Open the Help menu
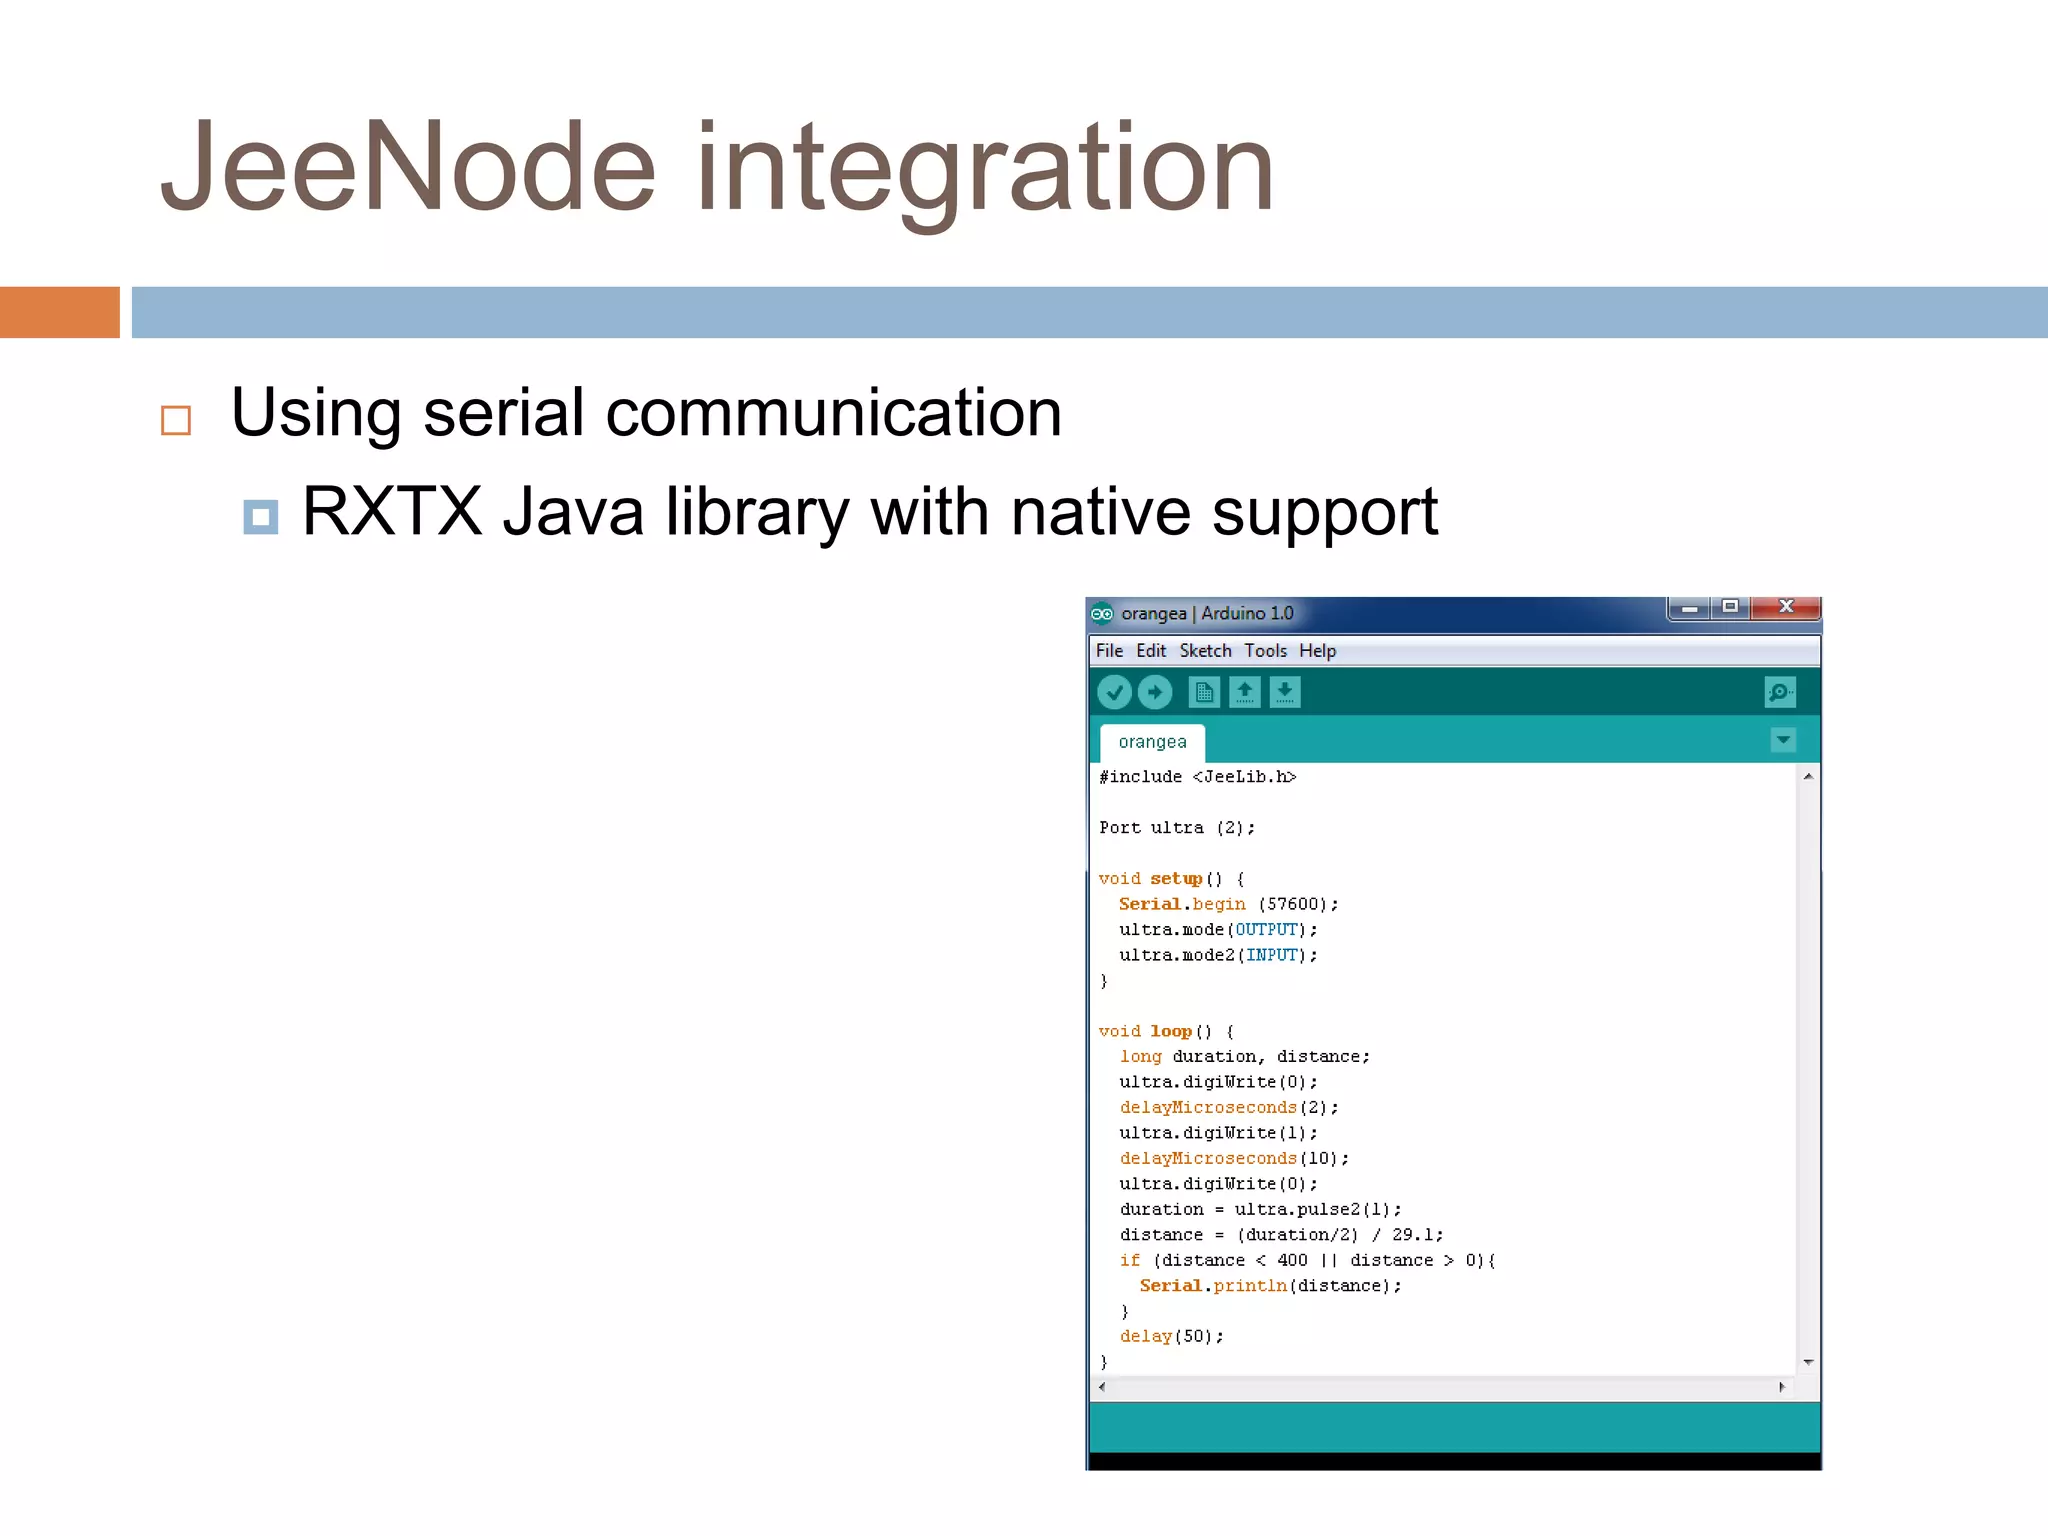Screen dimensions: 2048x1536 [1317, 651]
